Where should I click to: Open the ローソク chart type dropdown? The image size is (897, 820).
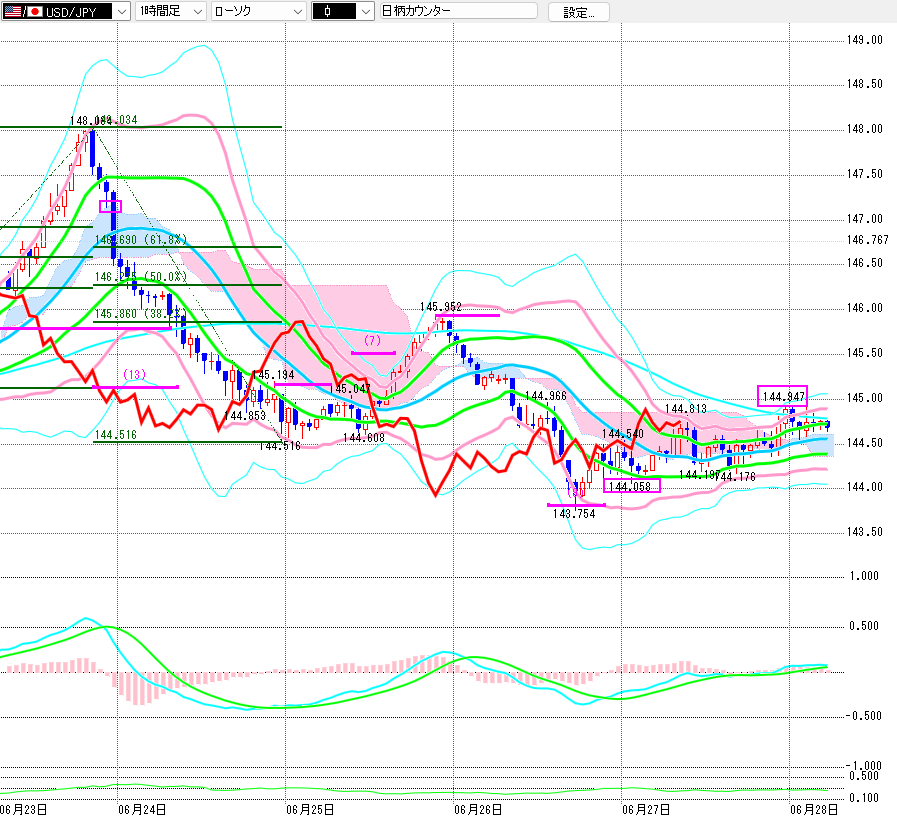tap(258, 11)
